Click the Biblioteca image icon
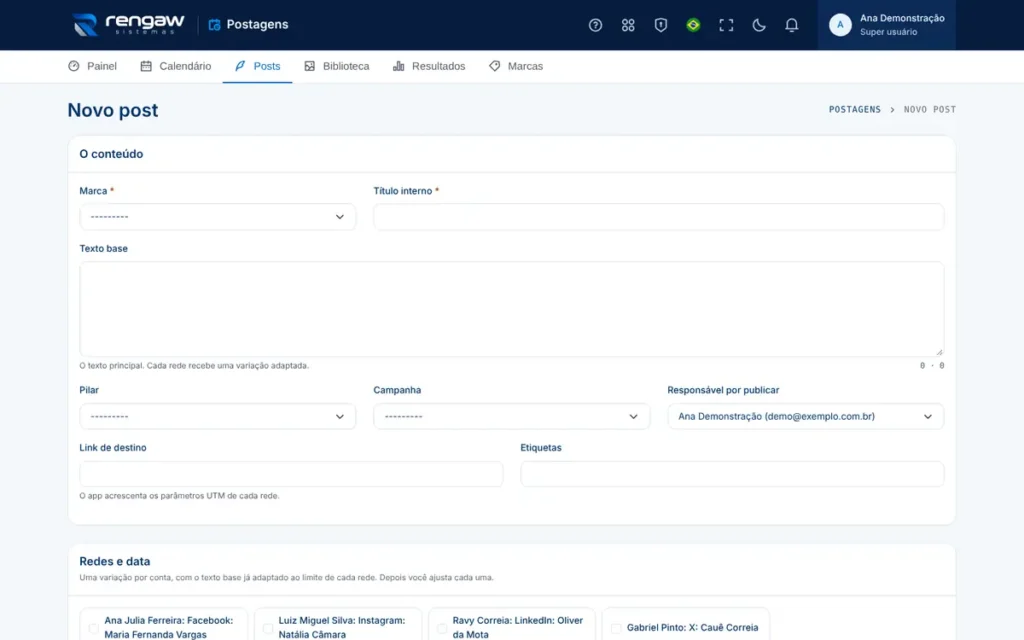This screenshot has height=640, width=1024. (x=310, y=66)
